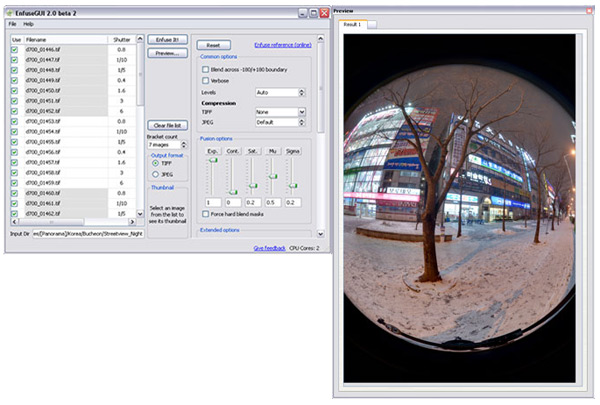Click the Cont. slider handle
Image resolution: width=600 pixels, height=405 pixels.
click(233, 192)
